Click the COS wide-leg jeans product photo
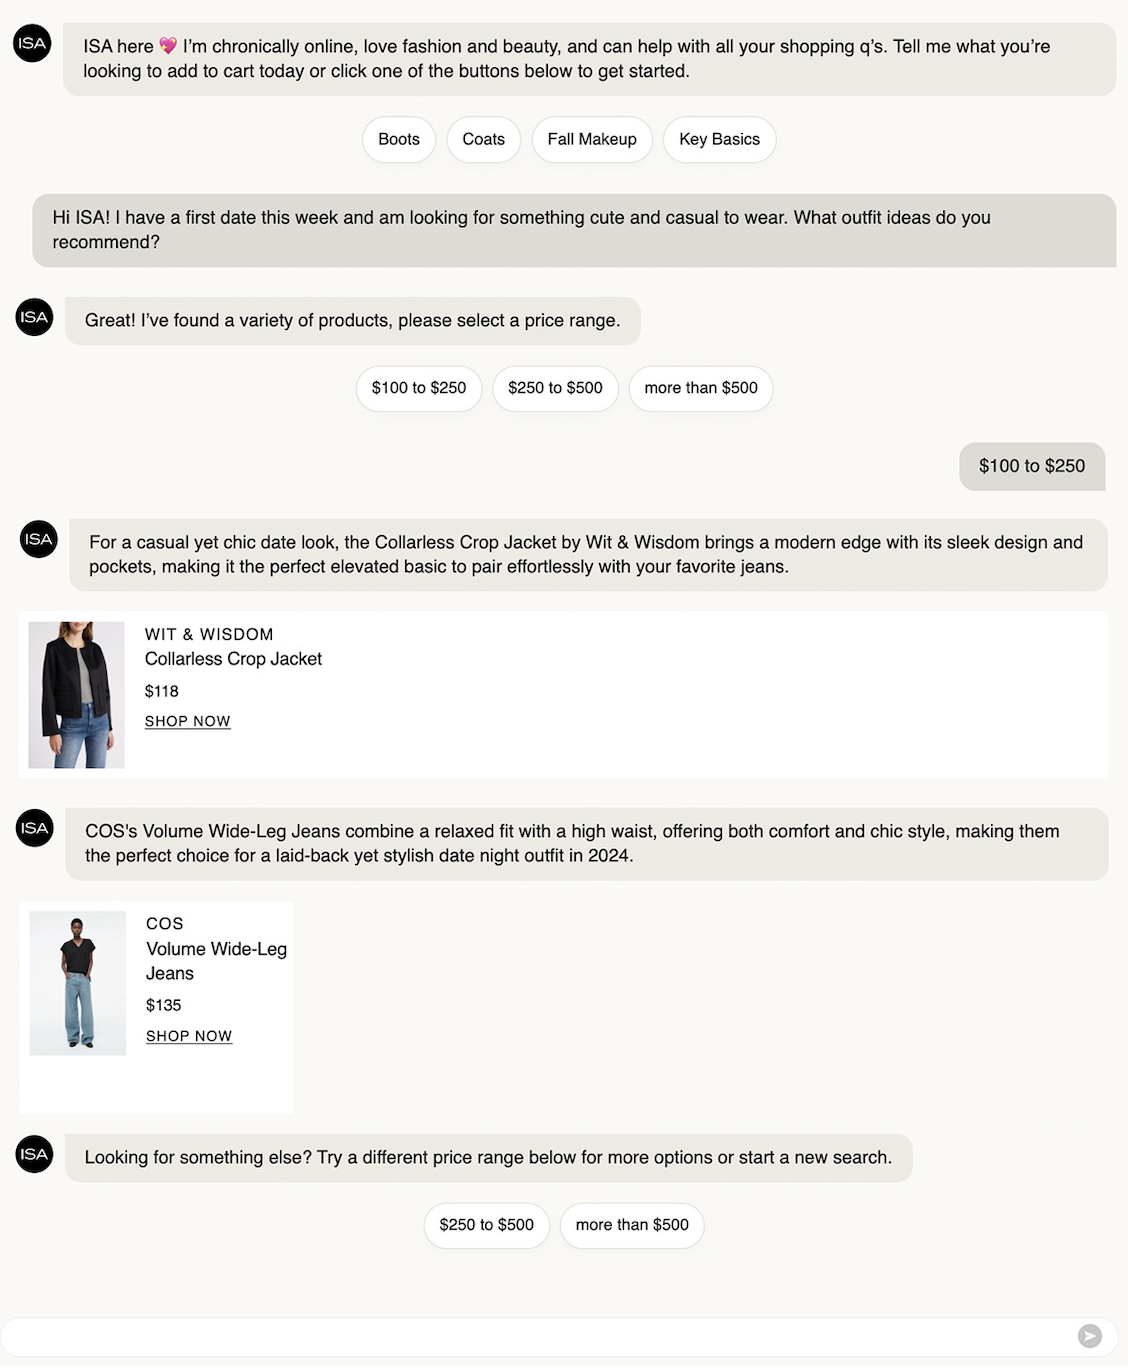Viewport: 1128px width, 1372px height. pyautogui.click(x=77, y=981)
